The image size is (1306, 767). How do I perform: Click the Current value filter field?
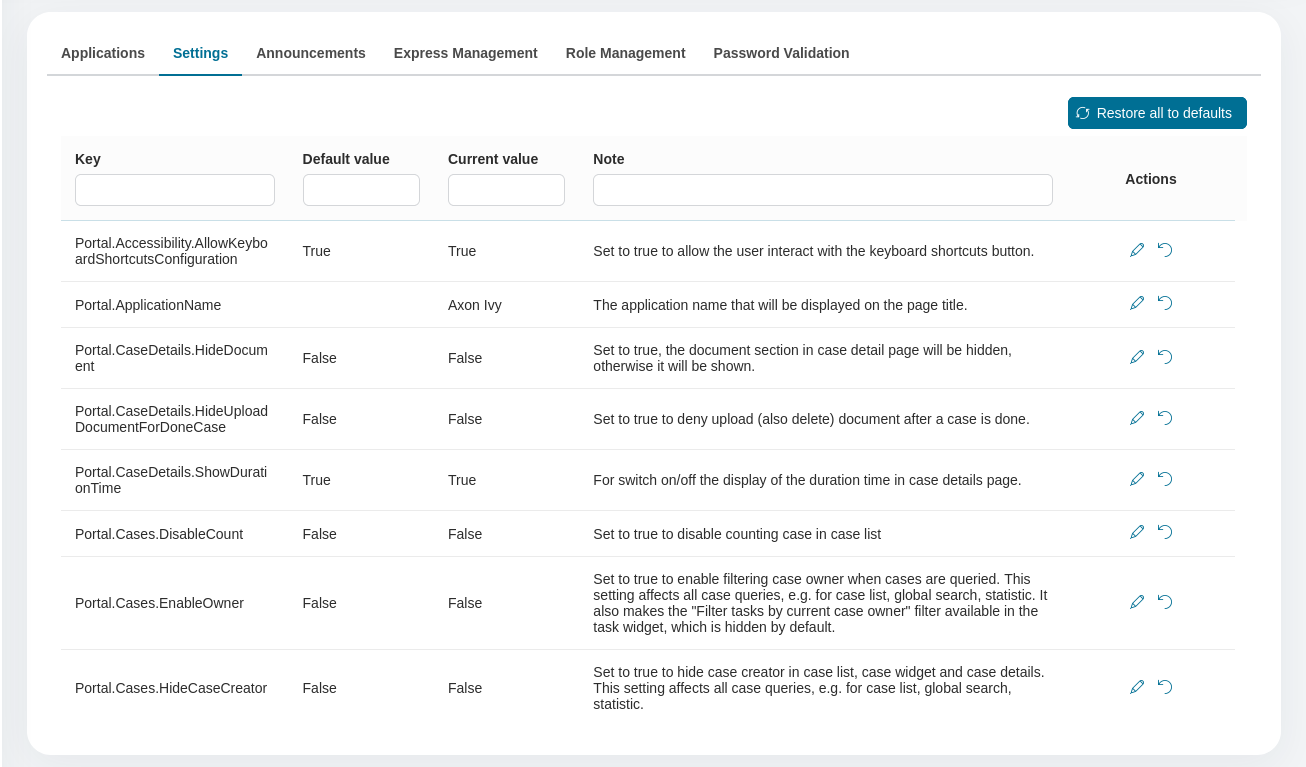coord(506,190)
